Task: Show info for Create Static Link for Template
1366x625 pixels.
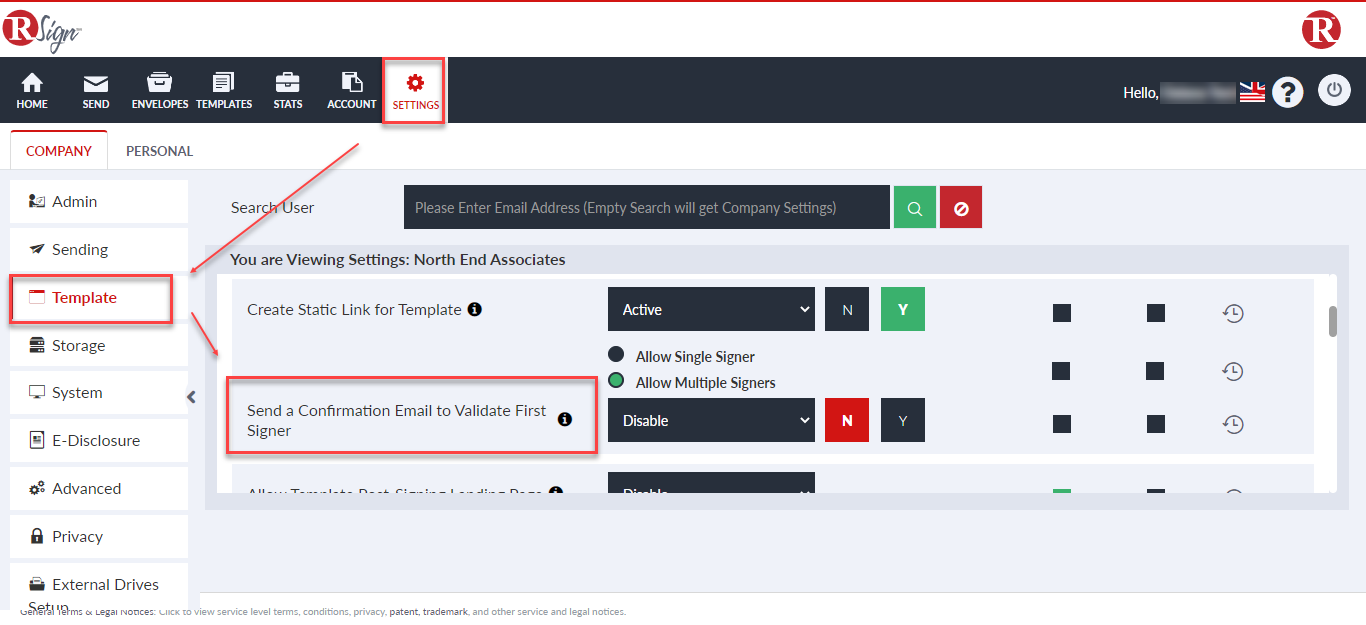Action: click(475, 309)
